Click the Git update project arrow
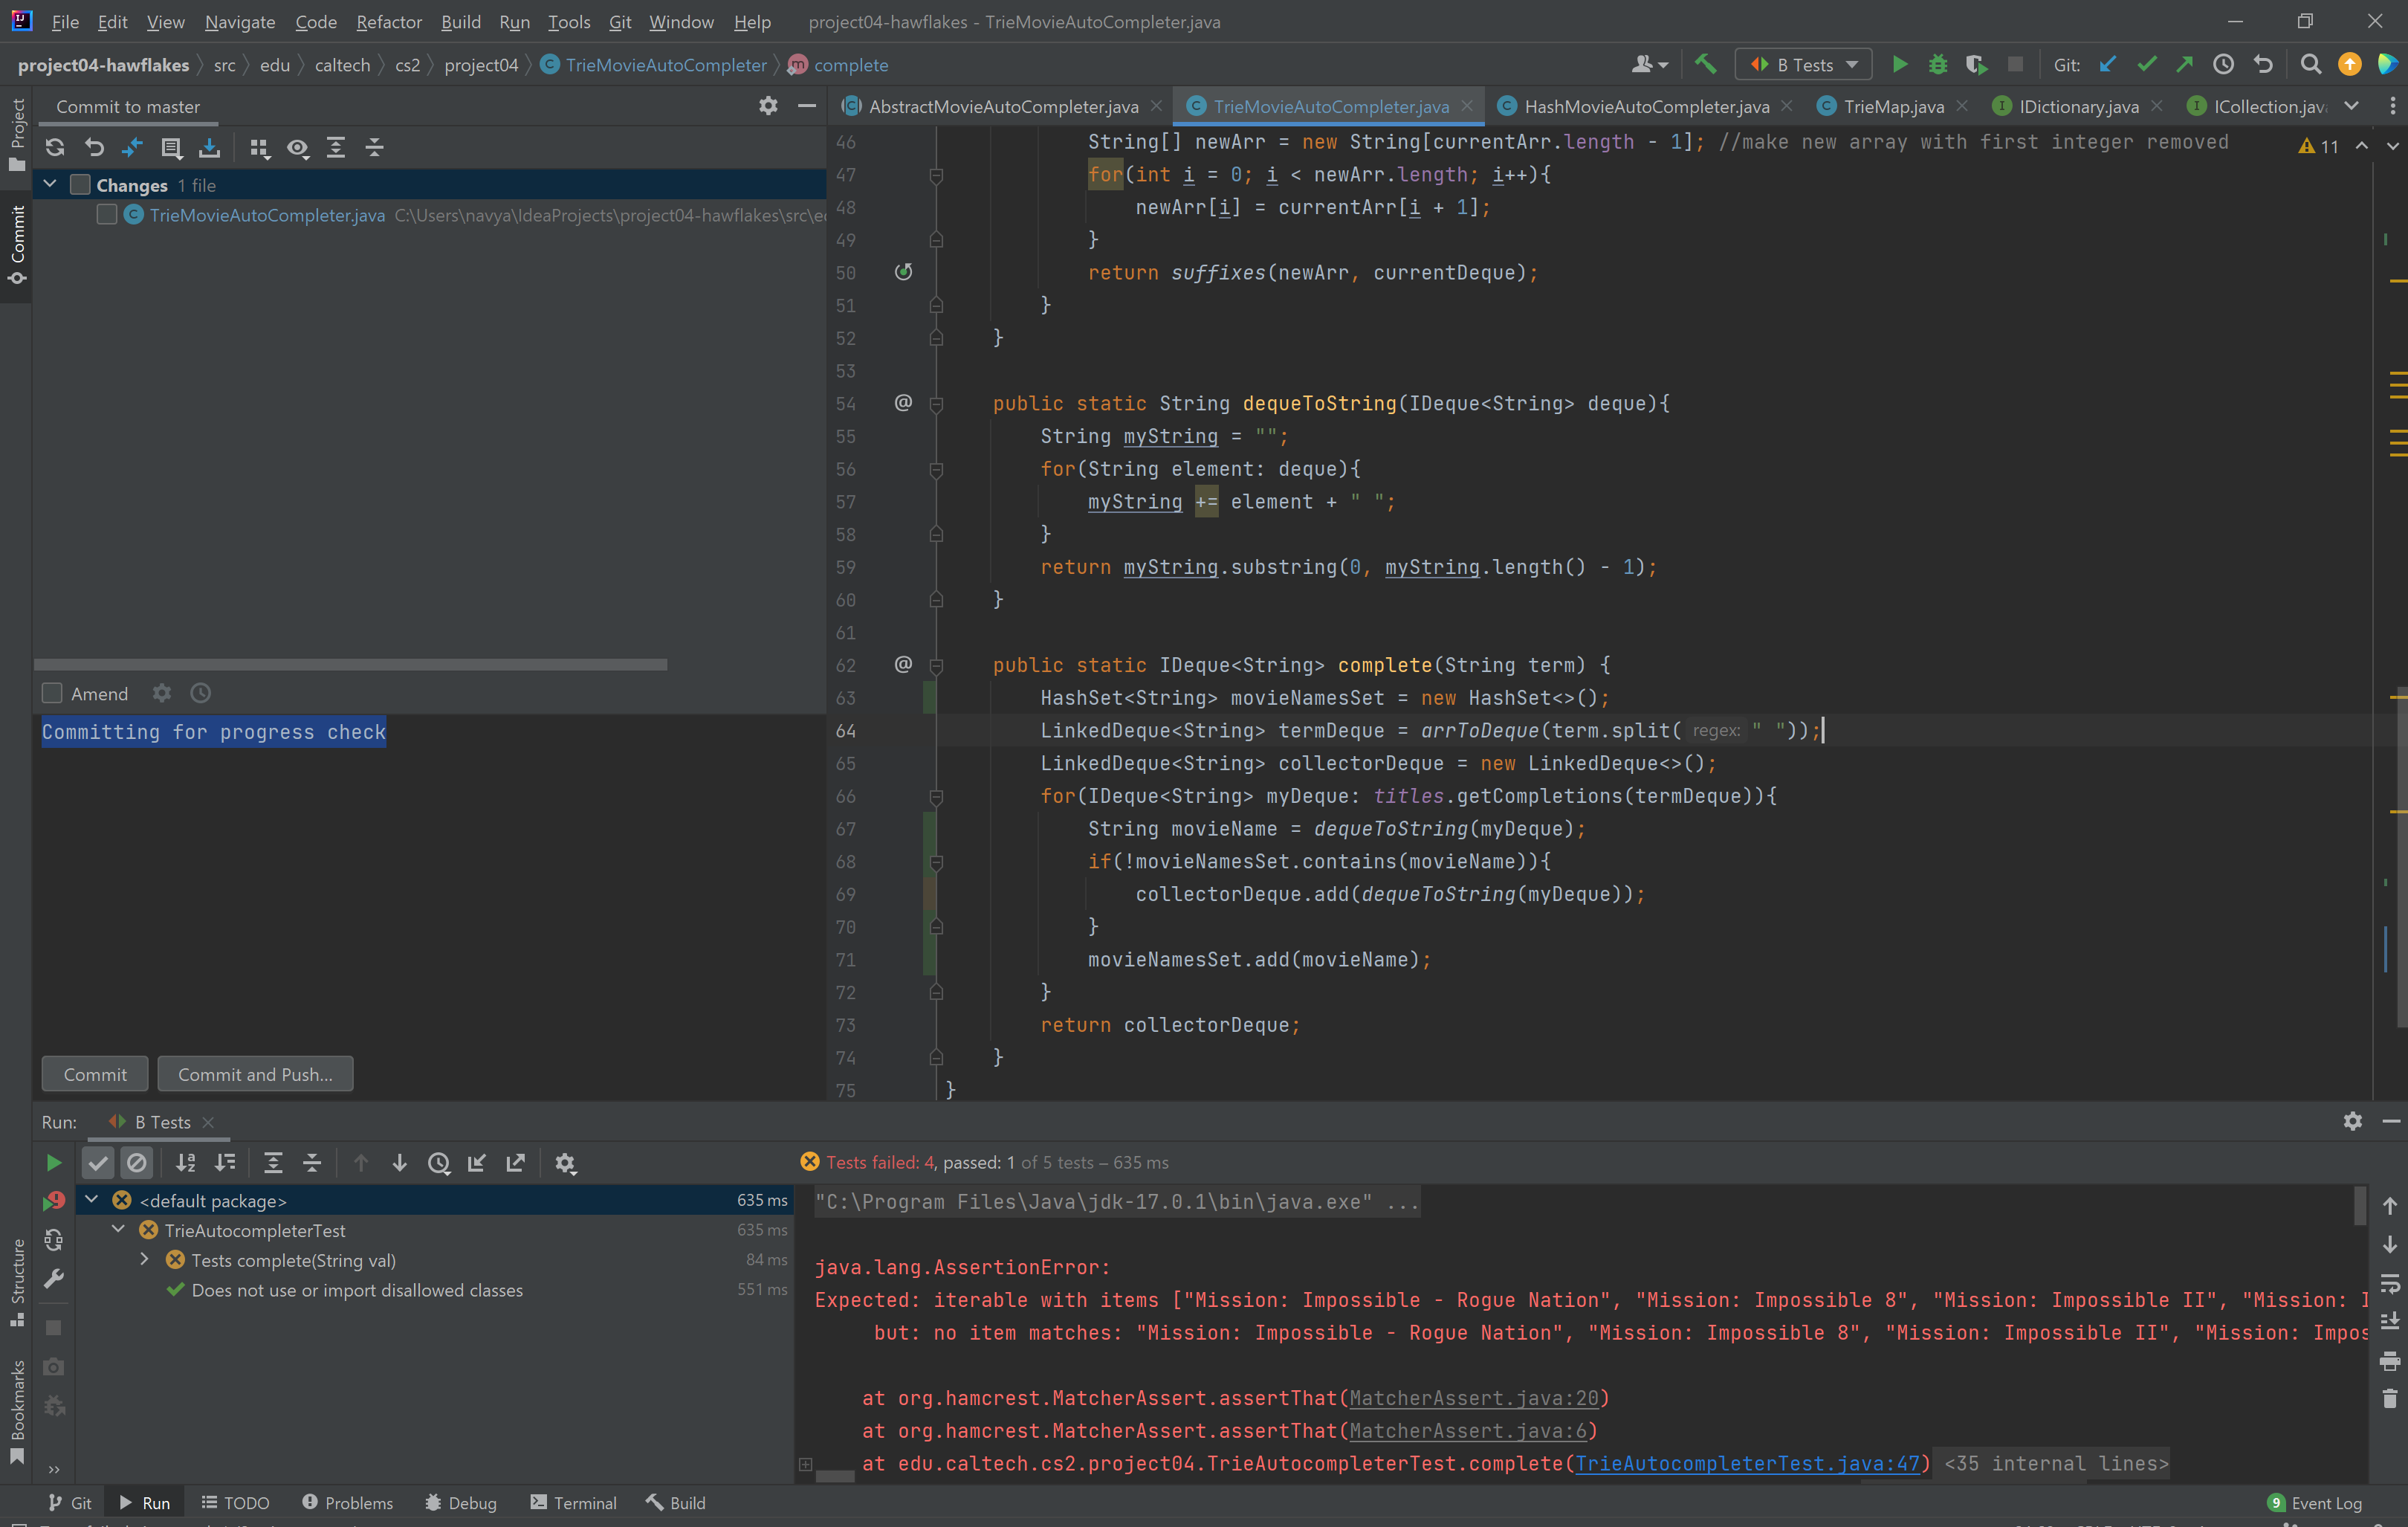Screen dimensions: 2408x1527 pyautogui.click(x=2108, y=65)
